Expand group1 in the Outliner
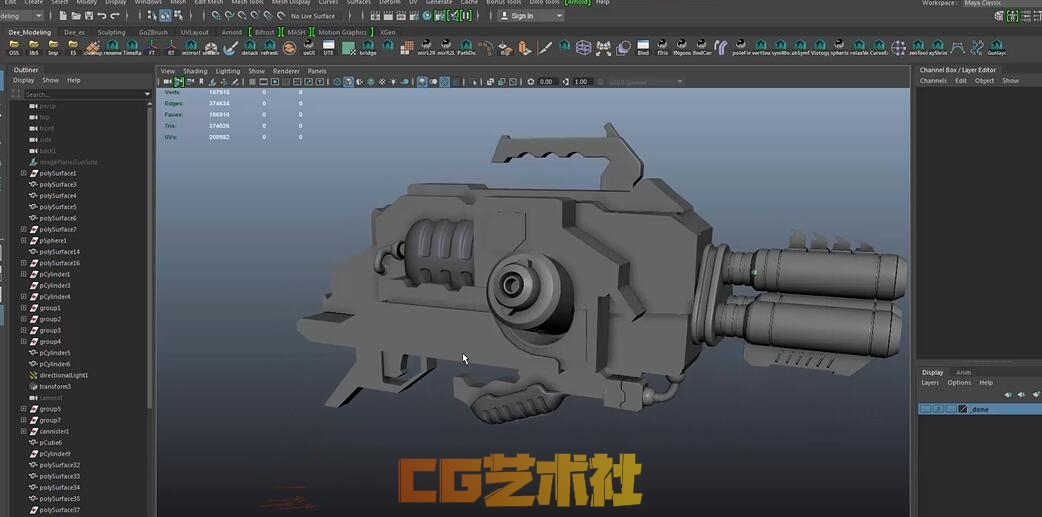This screenshot has height=517, width=1042. coord(23,308)
